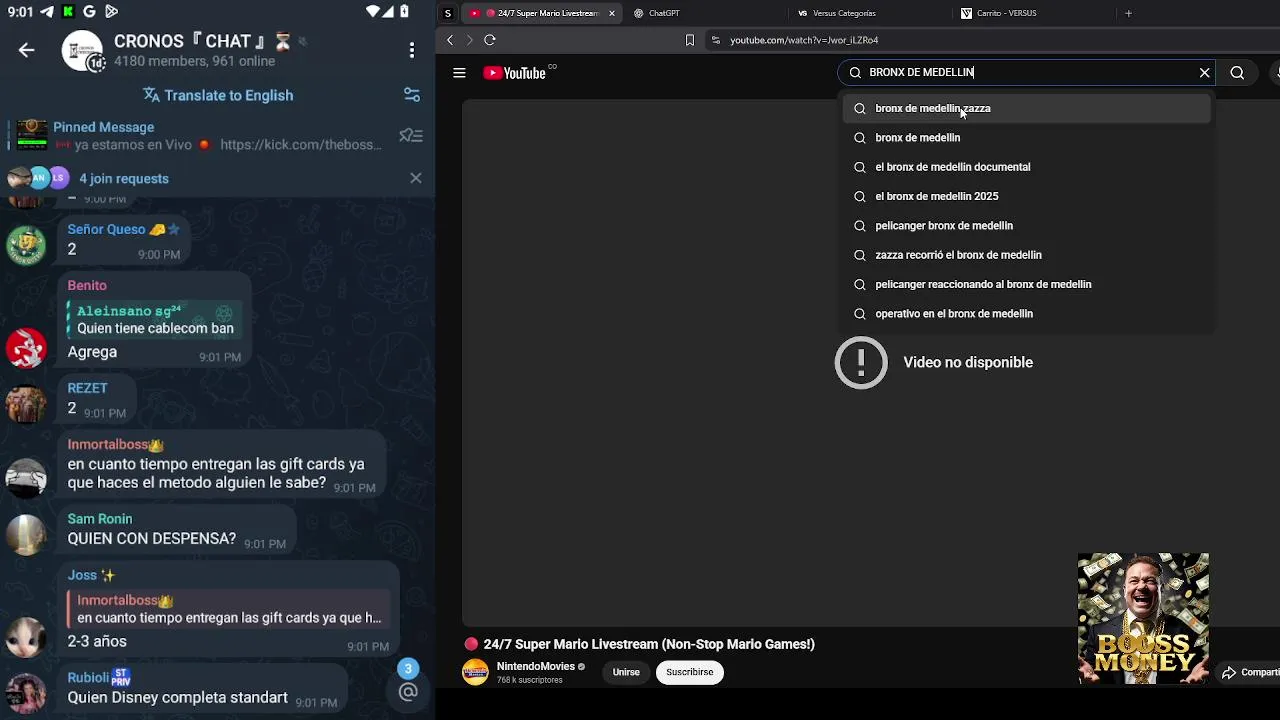Viewport: 1280px width, 720px height.
Task: Switch to the Versus Categorías tab
Action: tap(844, 13)
